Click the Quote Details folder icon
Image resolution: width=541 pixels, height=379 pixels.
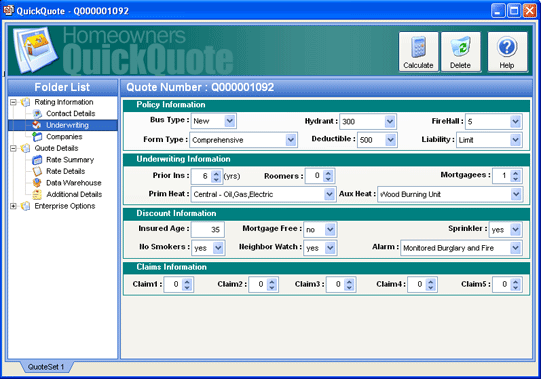click(x=25, y=148)
